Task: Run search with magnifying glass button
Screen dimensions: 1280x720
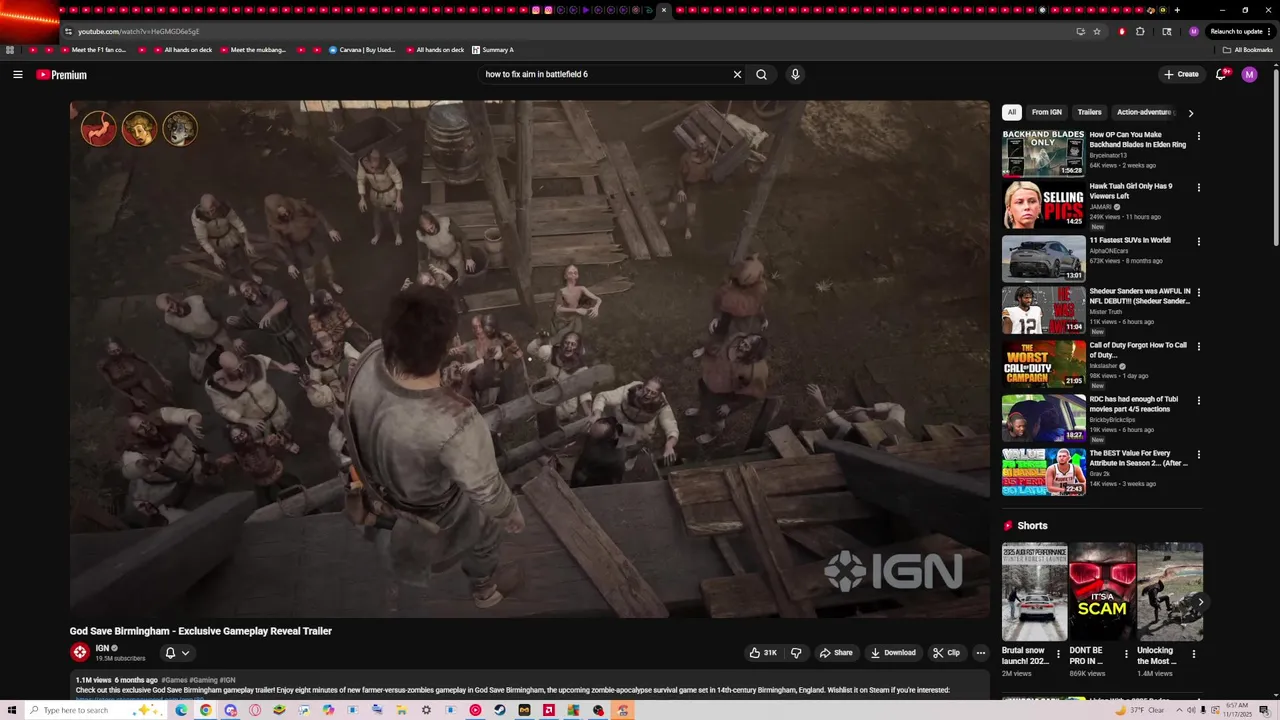Action: pyautogui.click(x=761, y=74)
